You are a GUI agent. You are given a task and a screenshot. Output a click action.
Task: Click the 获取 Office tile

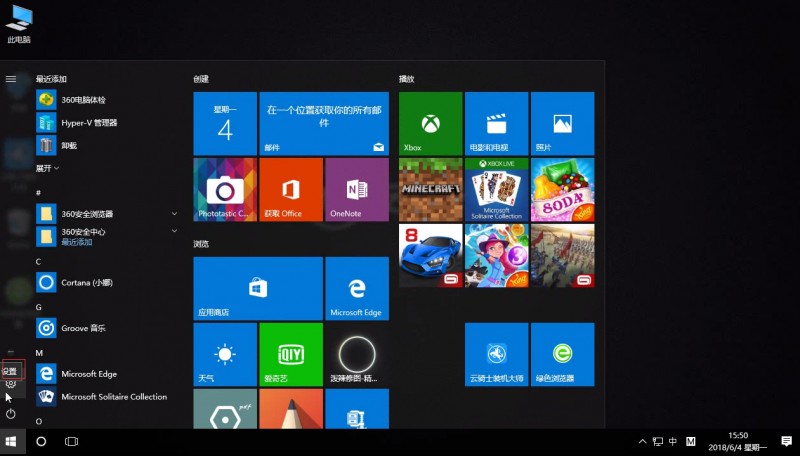(x=291, y=189)
